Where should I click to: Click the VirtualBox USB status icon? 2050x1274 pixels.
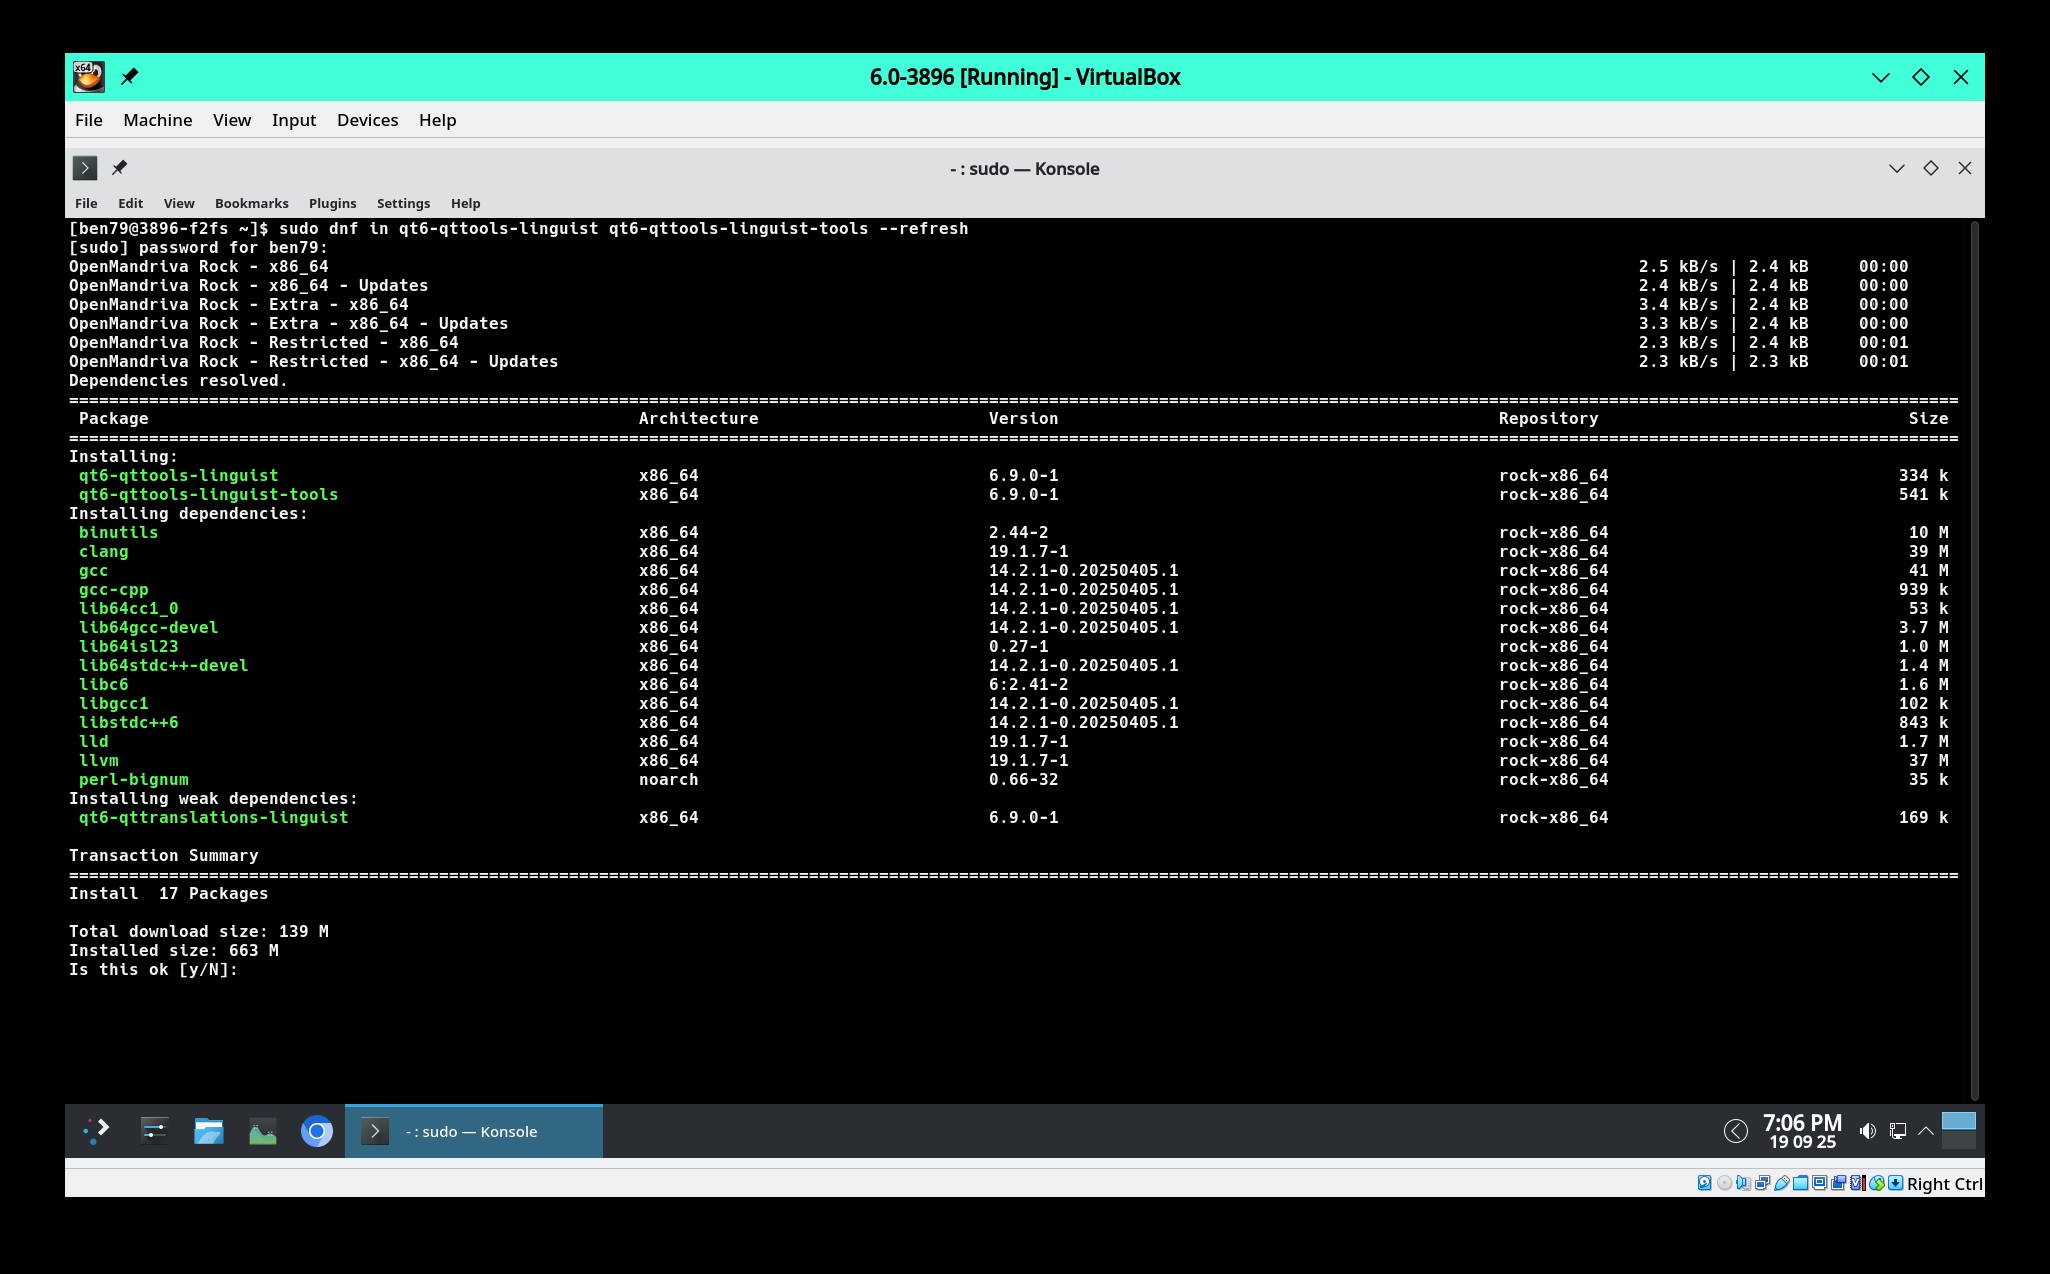[x=1782, y=1183]
